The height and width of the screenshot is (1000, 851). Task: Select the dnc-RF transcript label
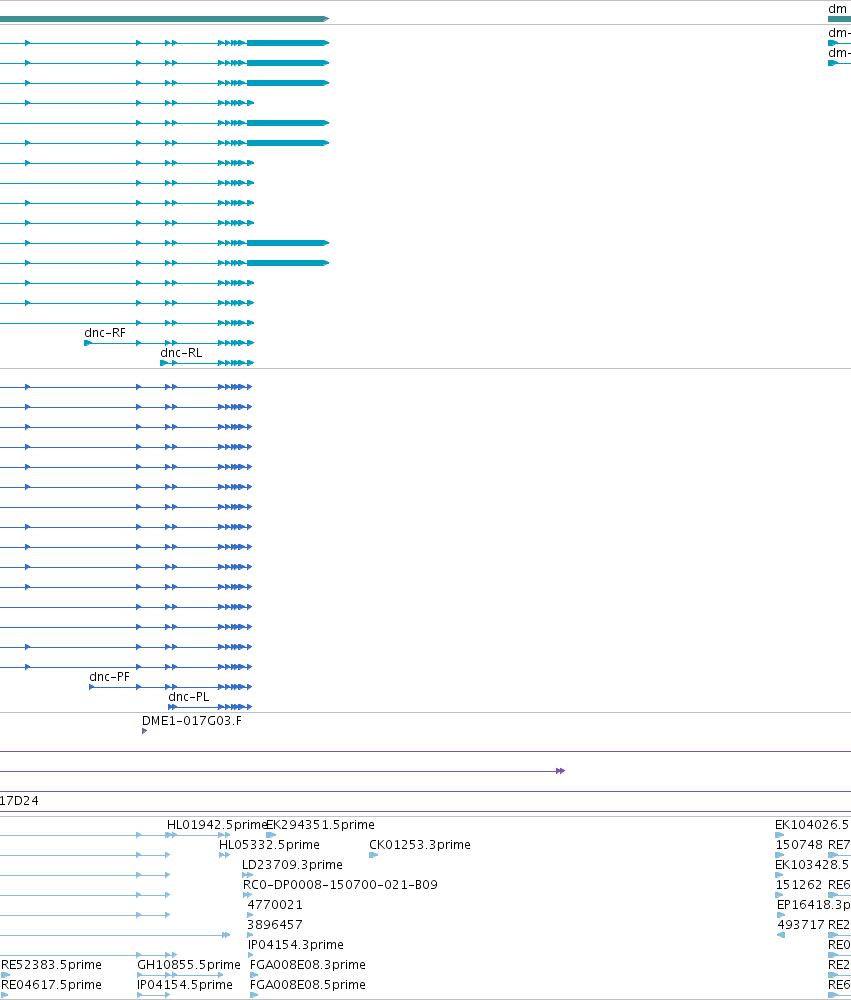click(105, 333)
